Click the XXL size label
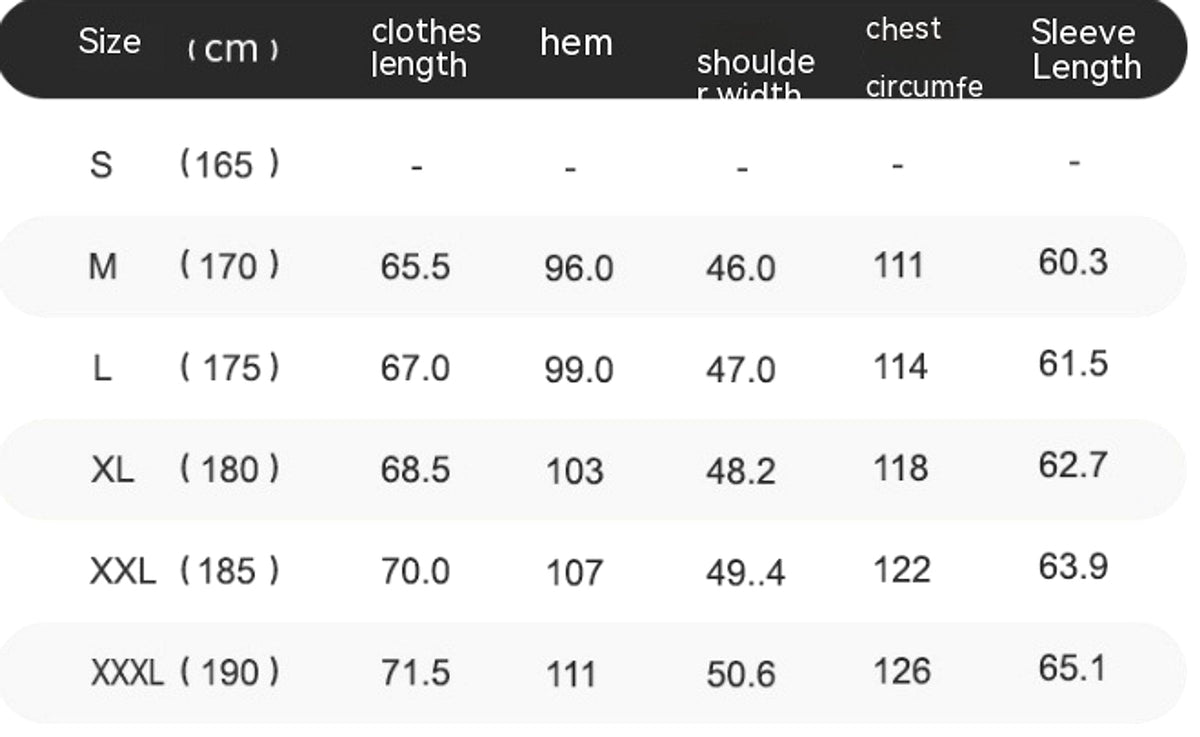The width and height of the screenshot is (1200, 737). [123, 572]
